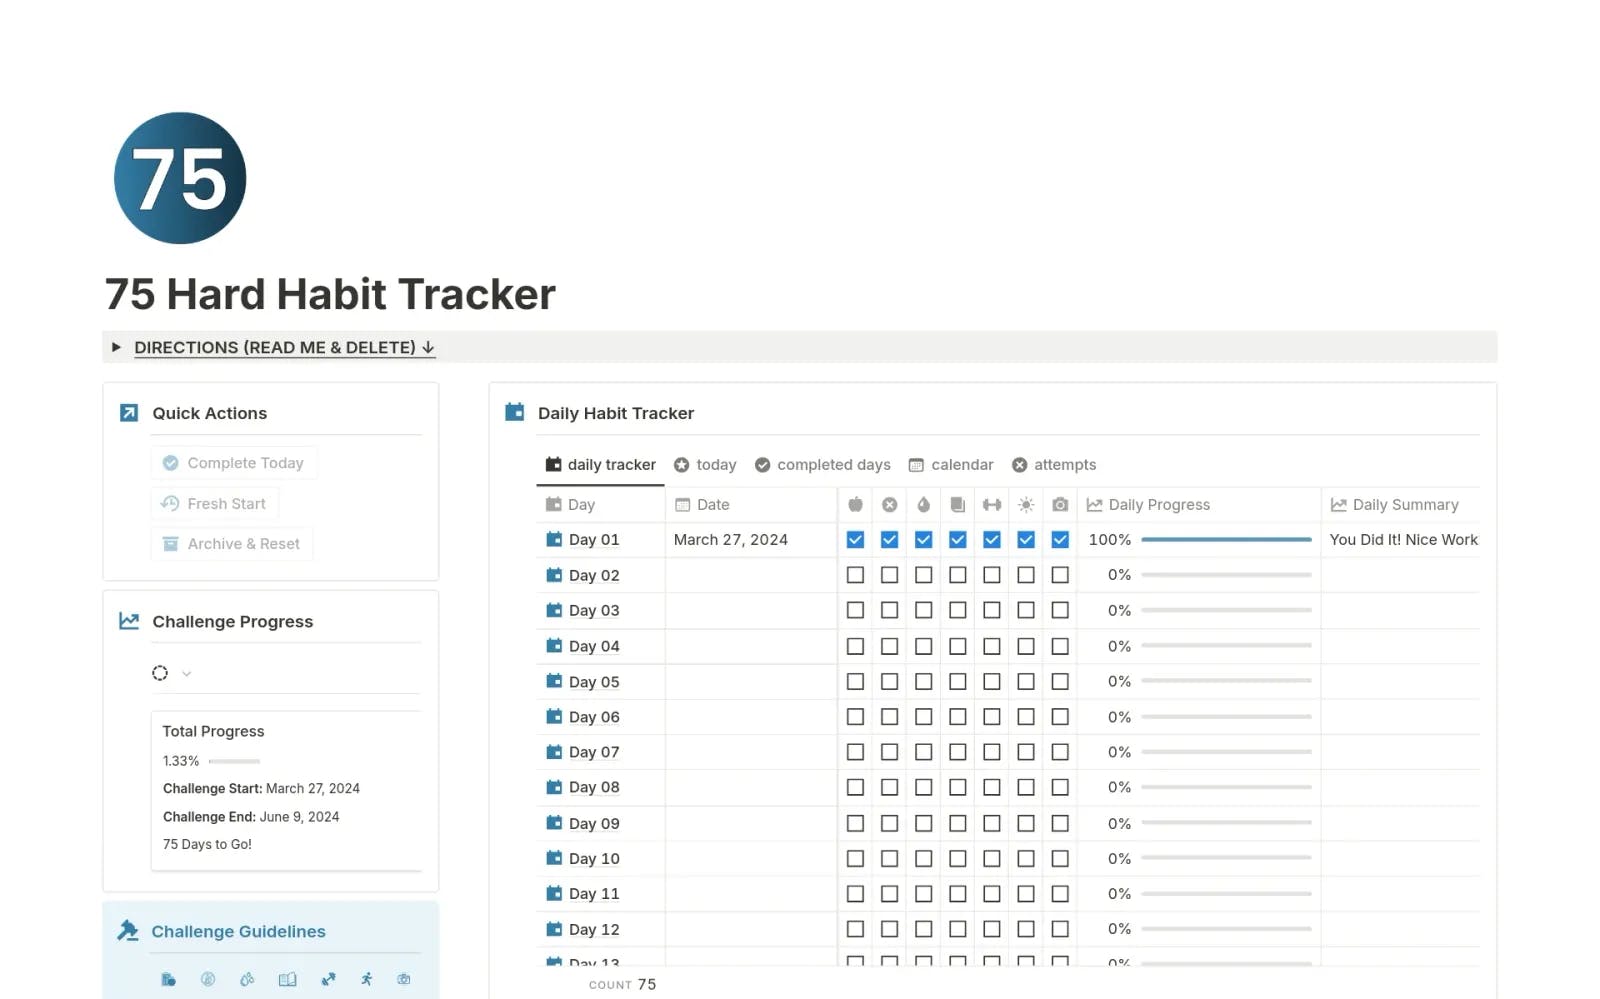Click the apple diet column header icon

[855, 505]
